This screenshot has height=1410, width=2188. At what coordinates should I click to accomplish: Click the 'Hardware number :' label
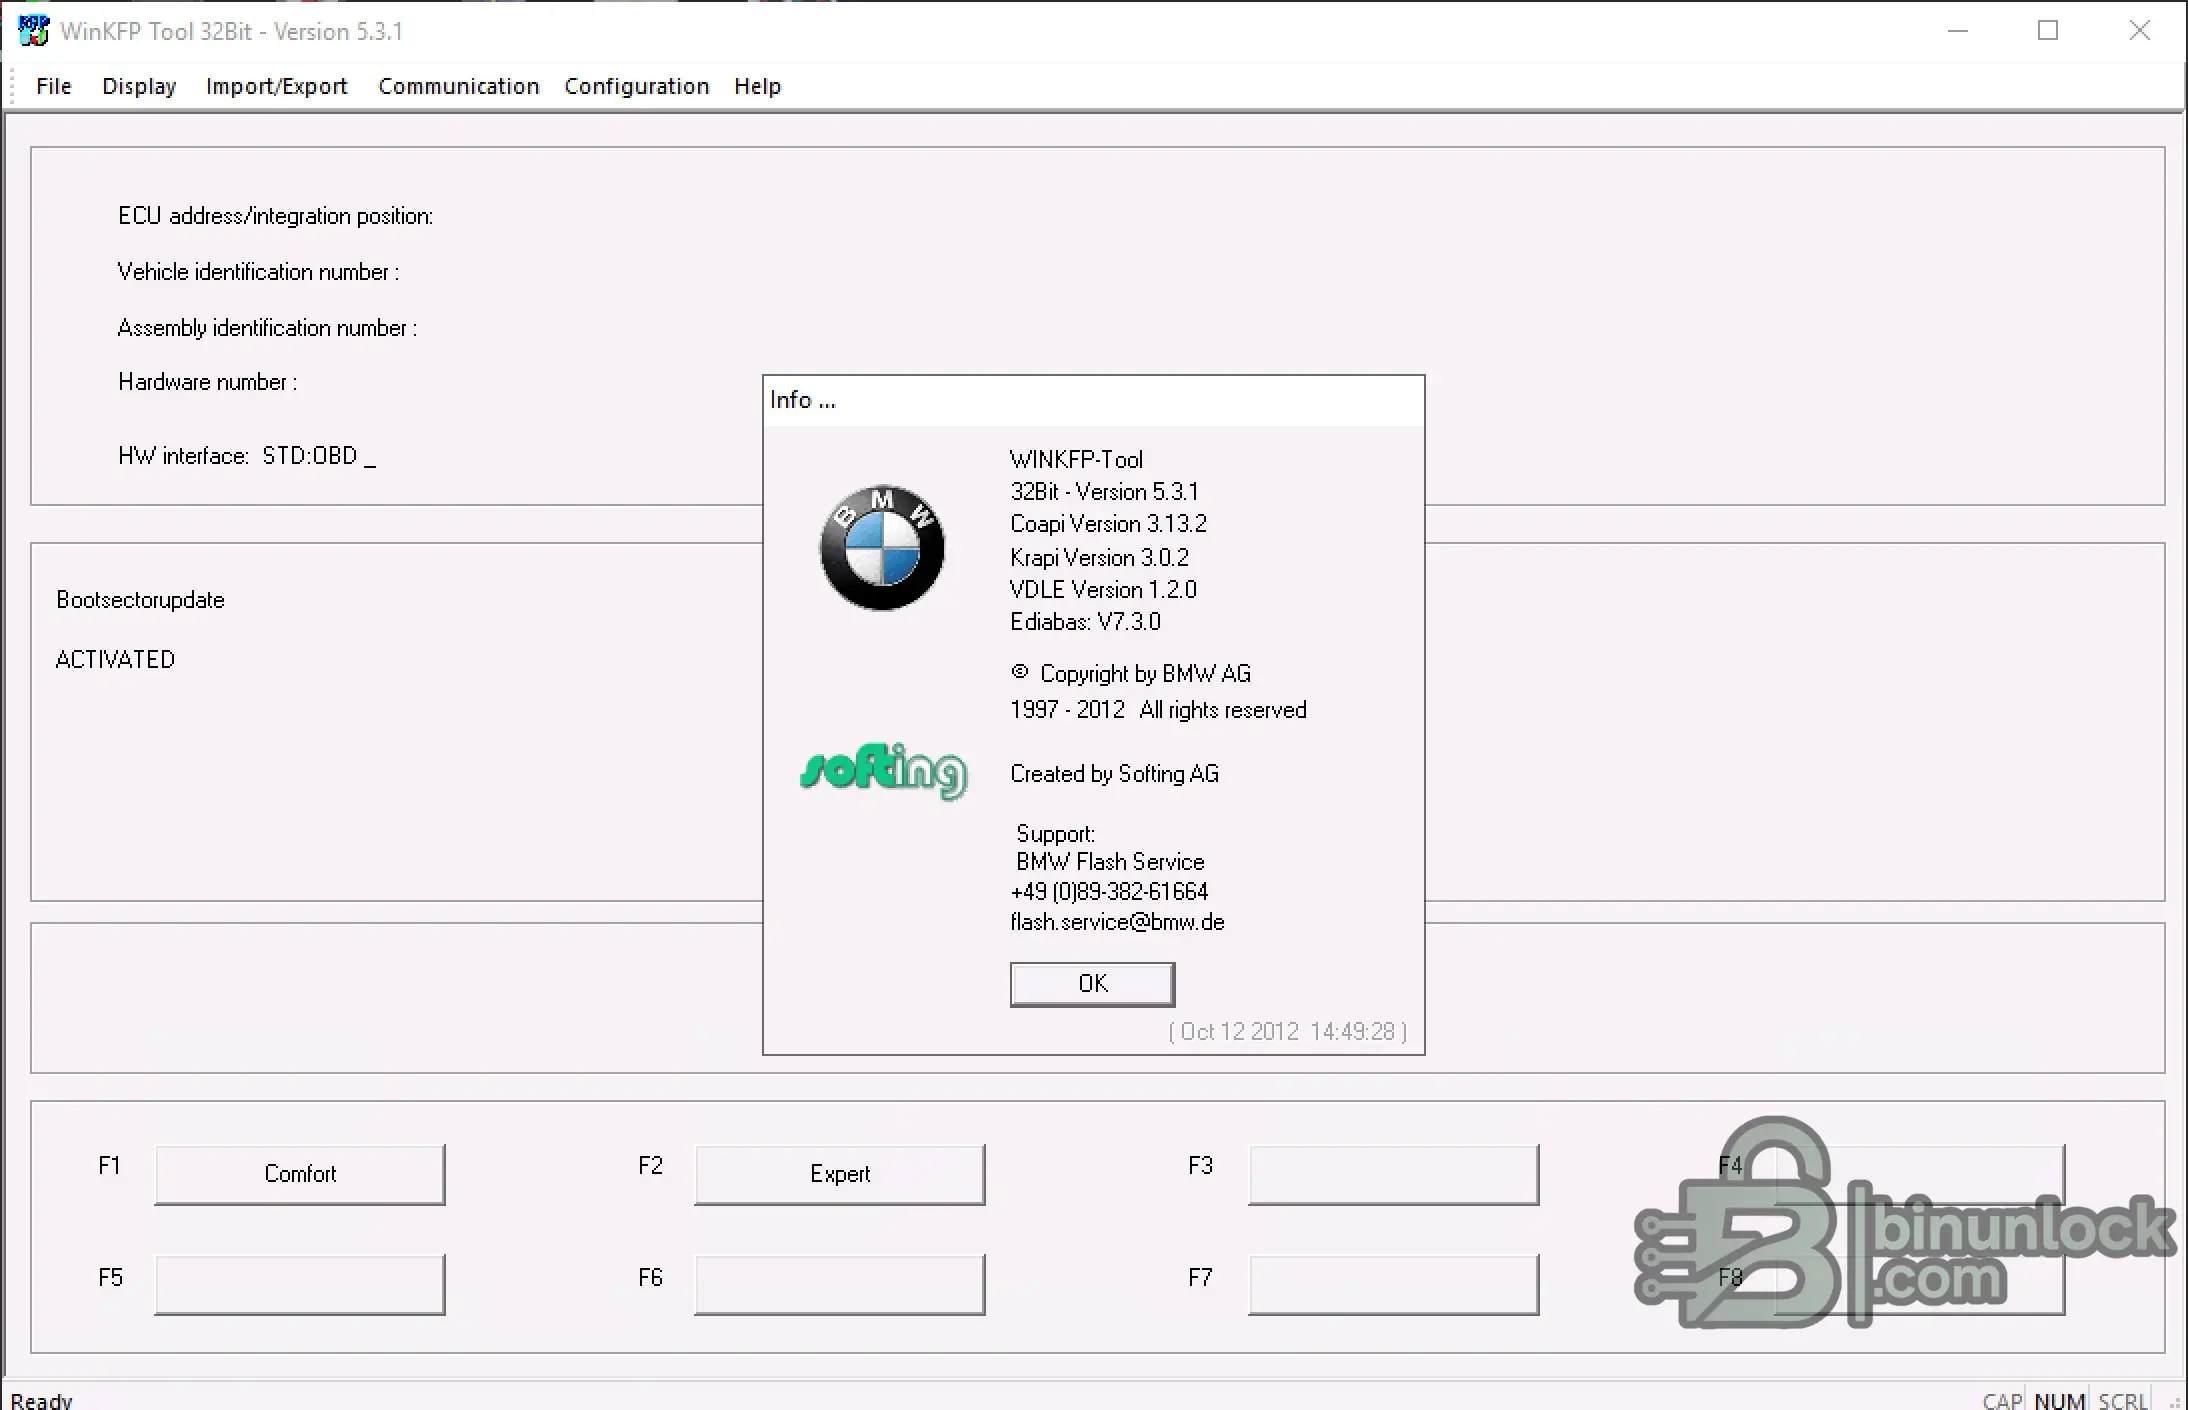click(x=208, y=382)
